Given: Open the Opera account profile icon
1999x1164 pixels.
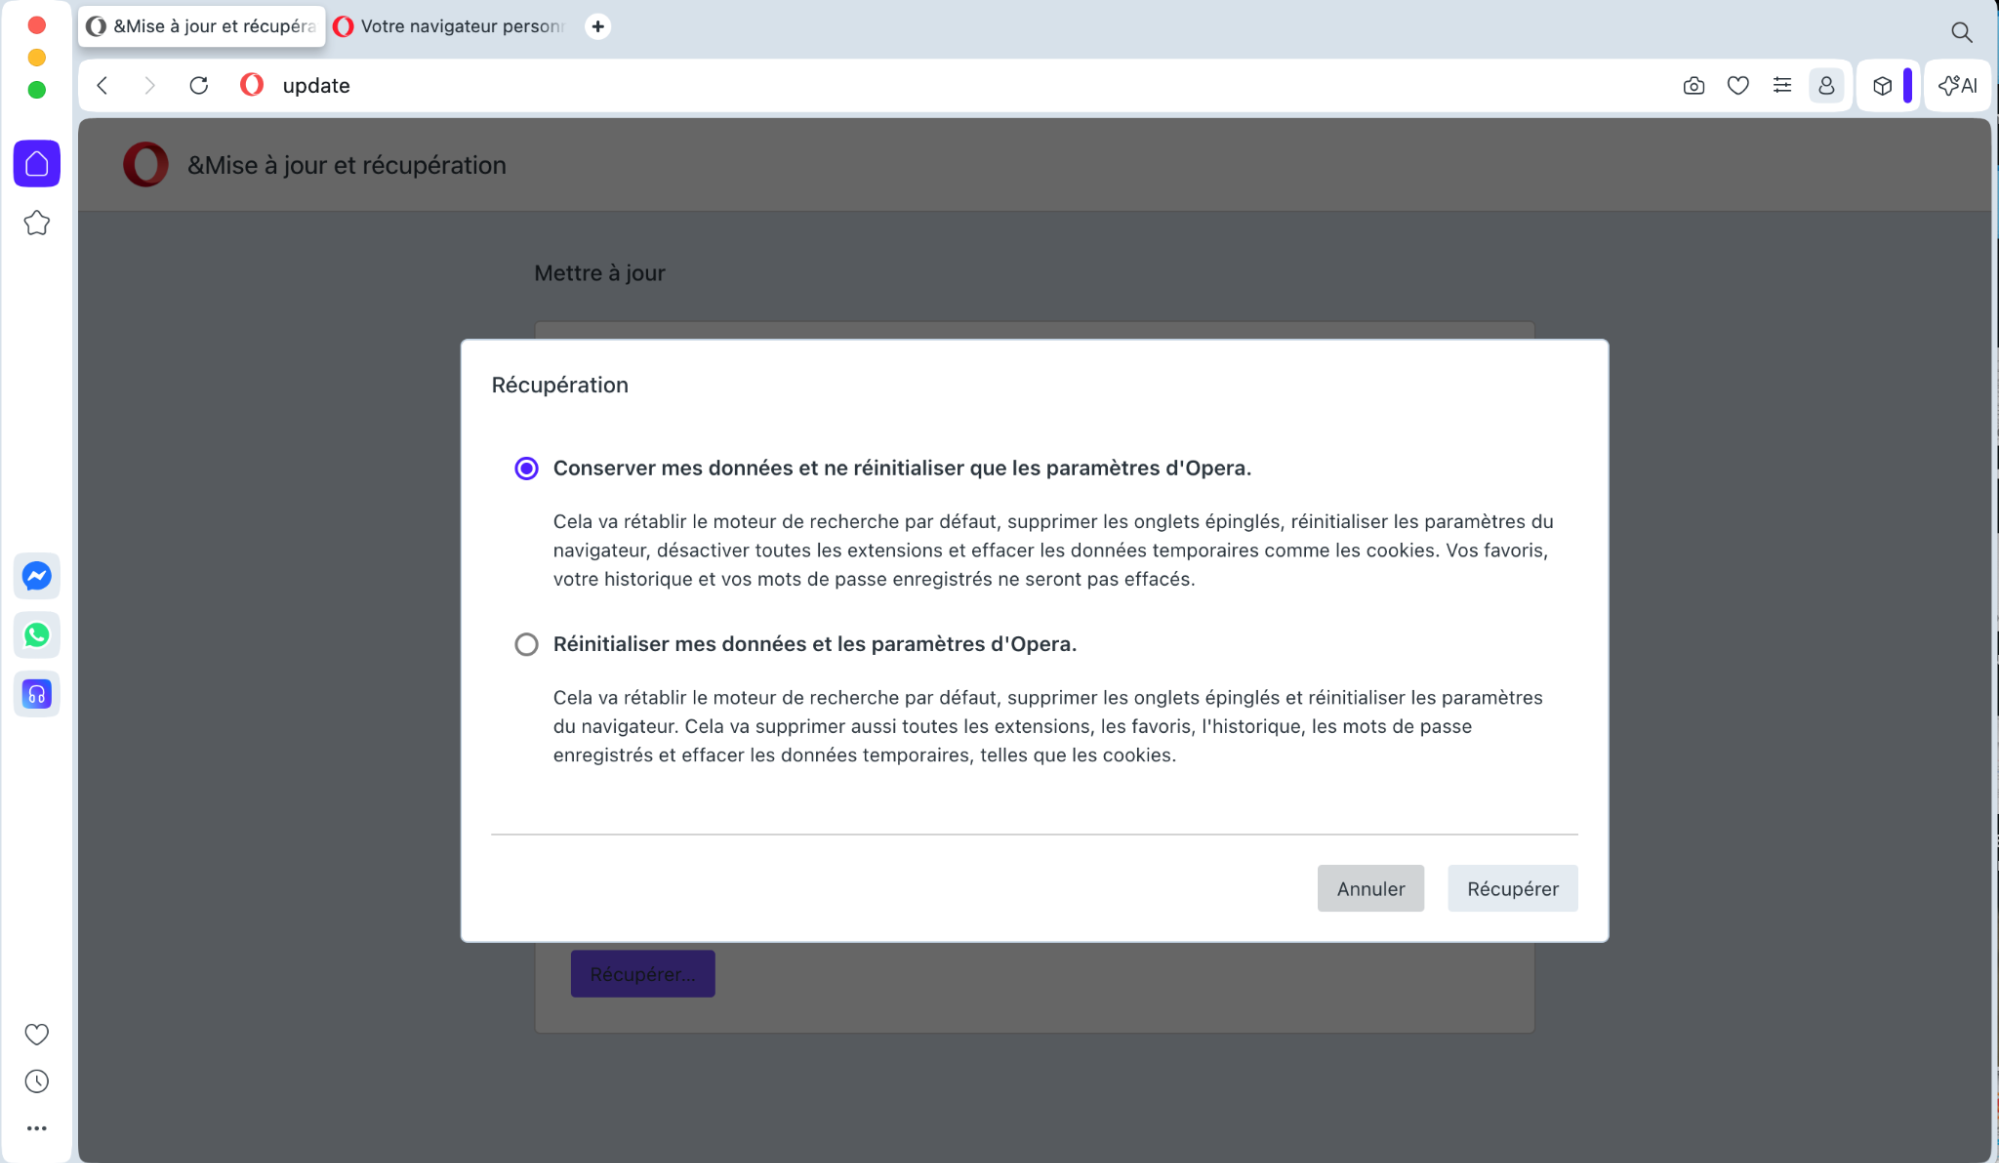Looking at the screenshot, I should click(1826, 86).
